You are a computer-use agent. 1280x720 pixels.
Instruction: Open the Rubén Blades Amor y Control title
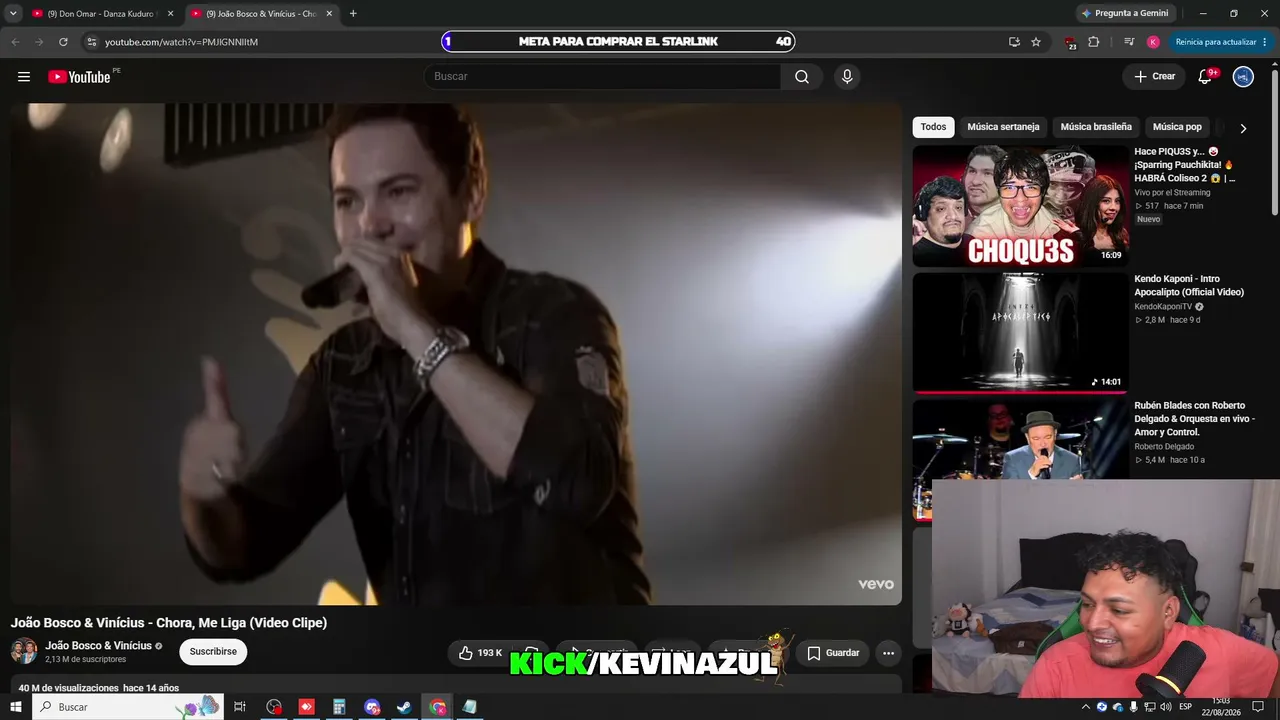pyautogui.click(x=1194, y=419)
